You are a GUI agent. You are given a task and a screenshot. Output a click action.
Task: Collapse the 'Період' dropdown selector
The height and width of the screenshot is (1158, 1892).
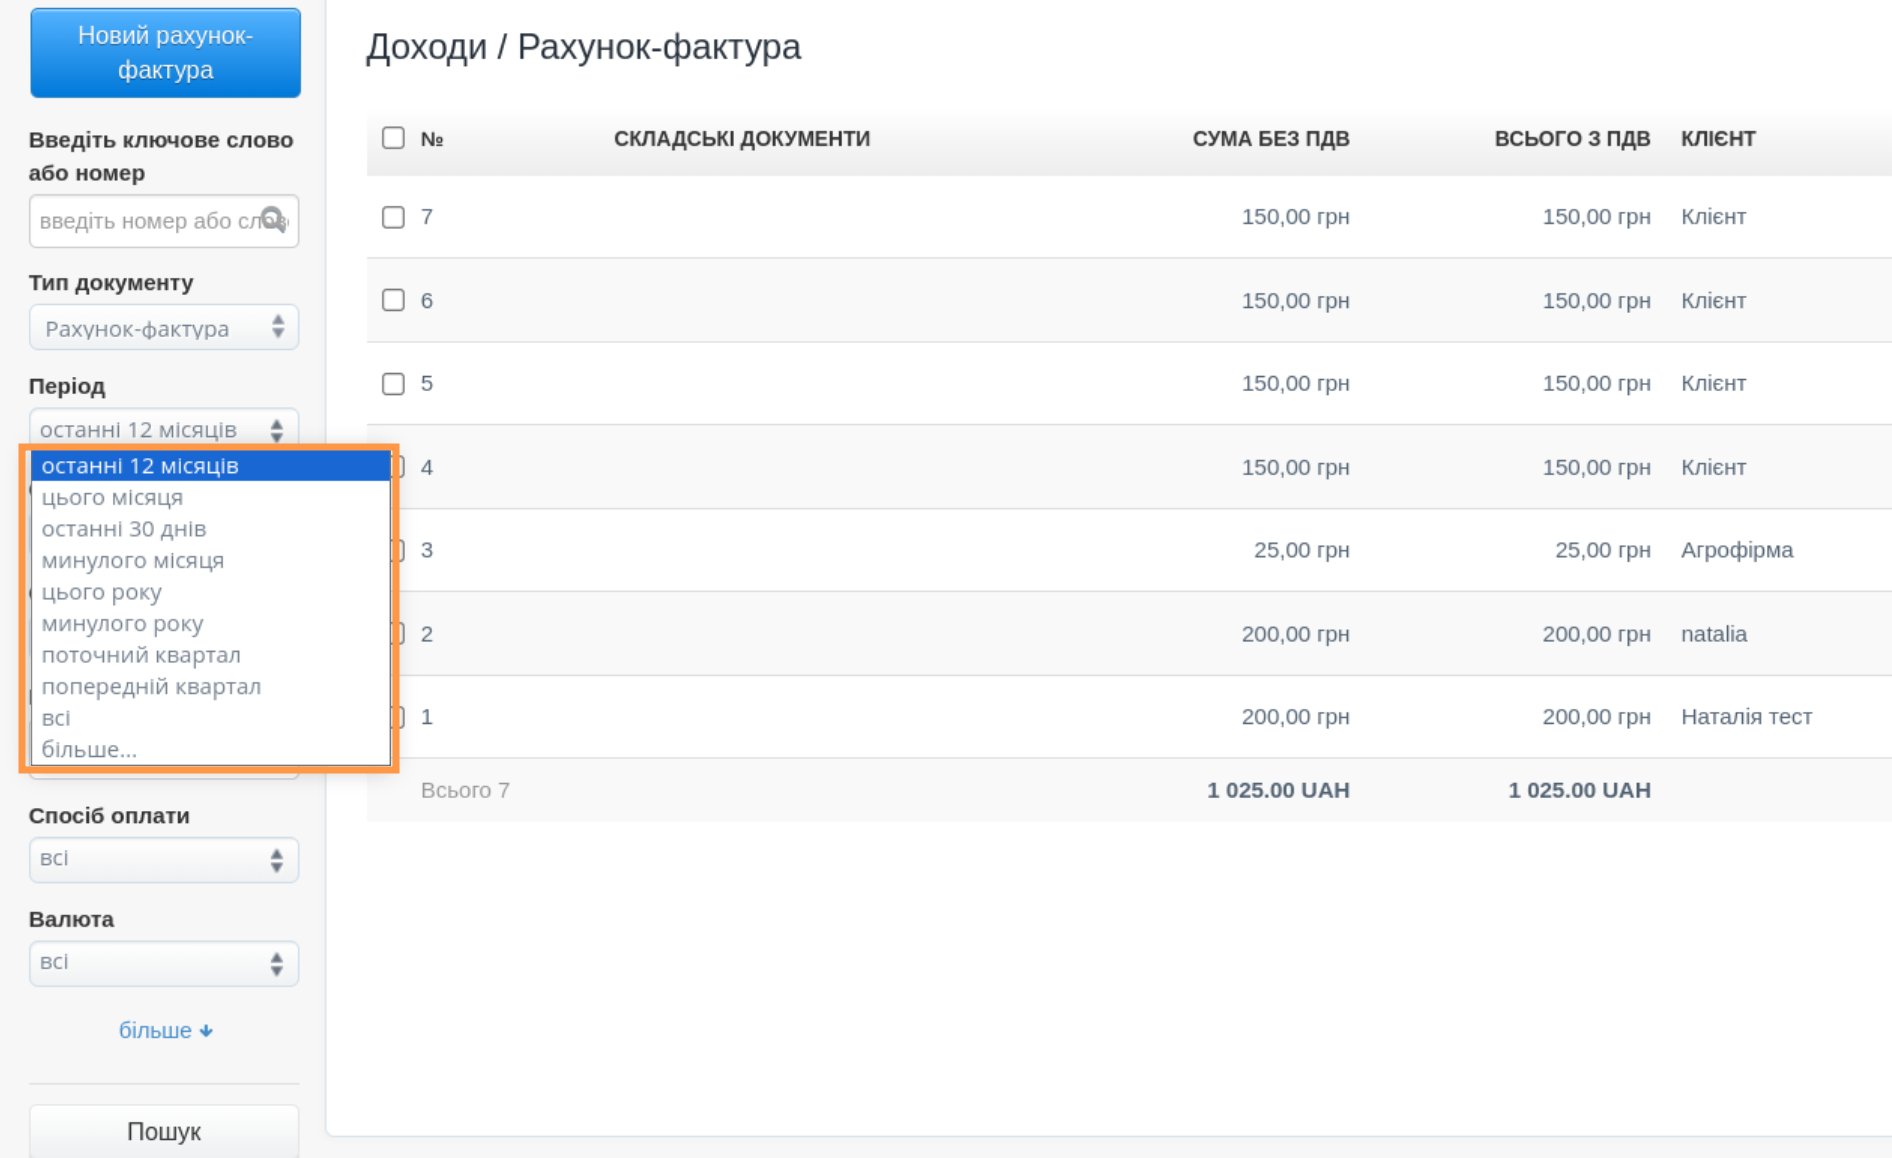point(164,429)
